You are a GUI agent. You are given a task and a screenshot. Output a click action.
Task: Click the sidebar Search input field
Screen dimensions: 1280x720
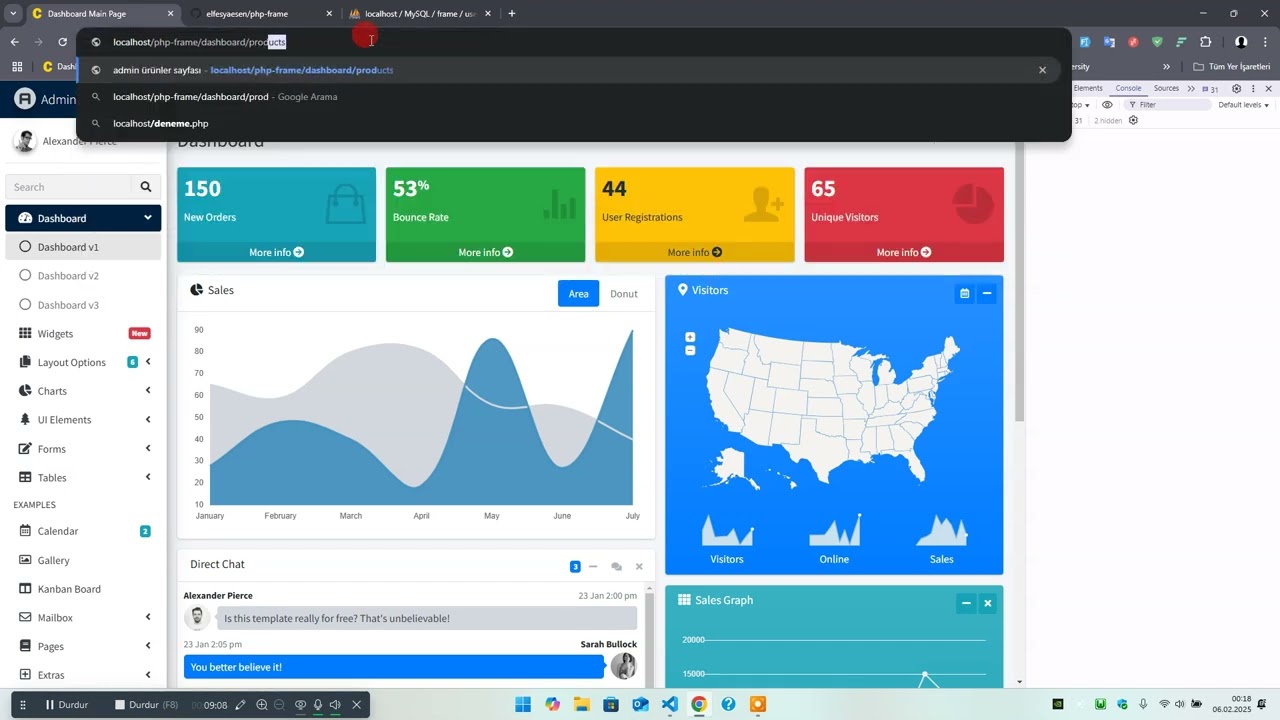click(x=69, y=187)
